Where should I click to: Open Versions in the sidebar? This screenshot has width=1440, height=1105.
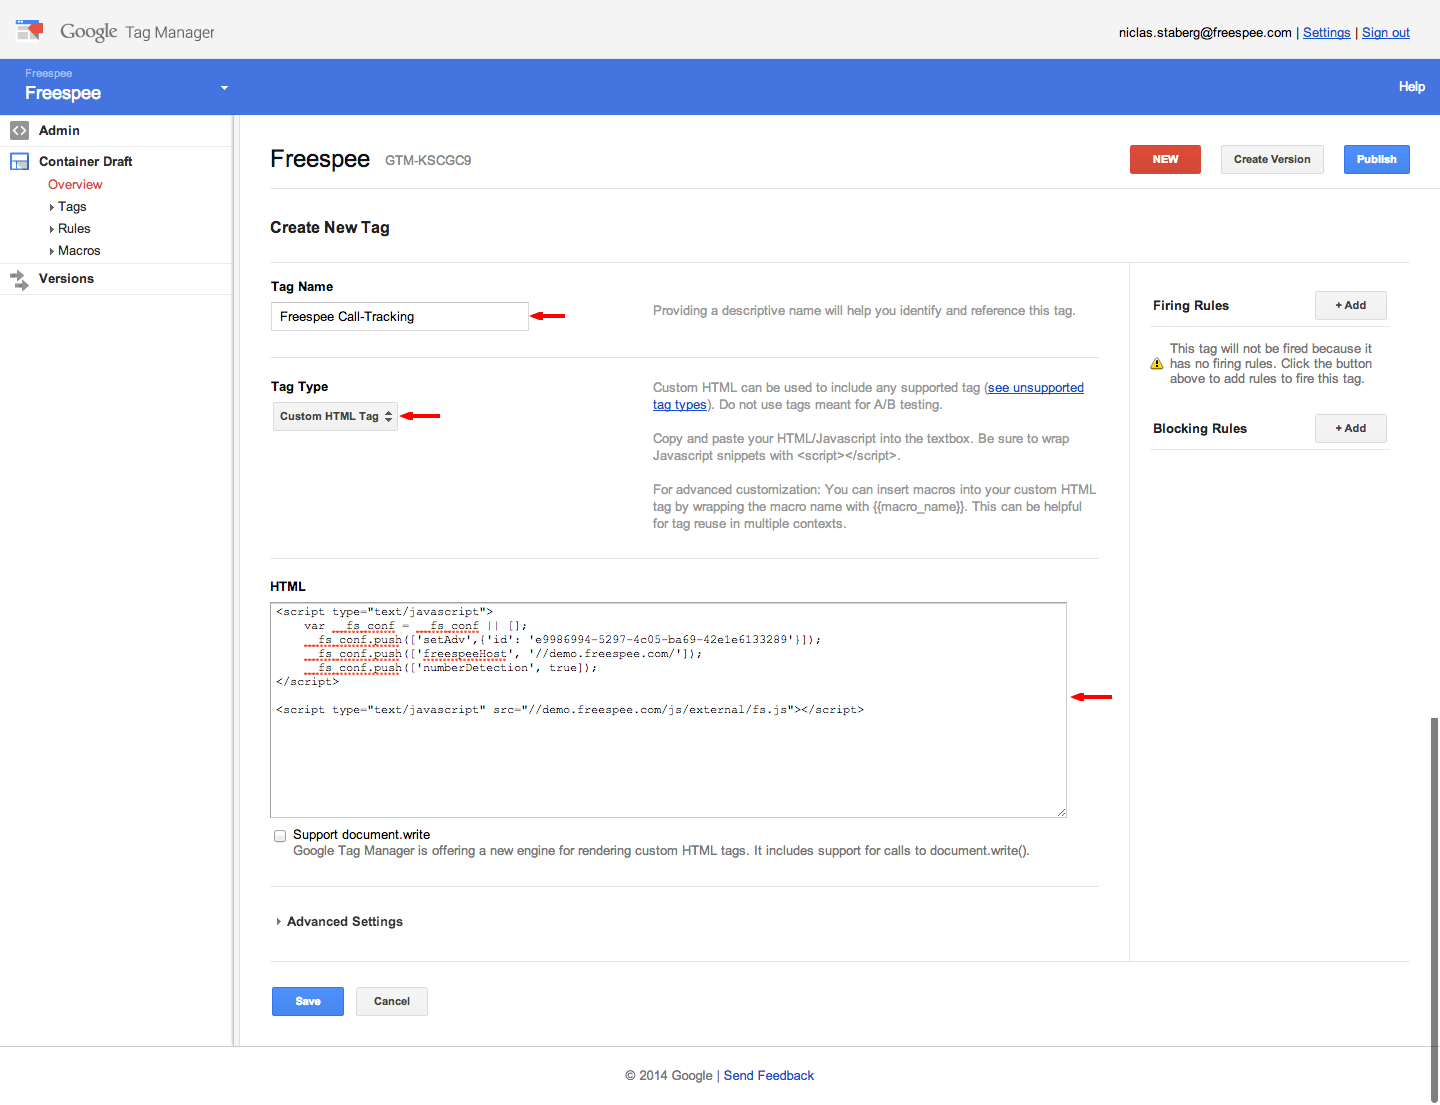pyautogui.click(x=66, y=279)
